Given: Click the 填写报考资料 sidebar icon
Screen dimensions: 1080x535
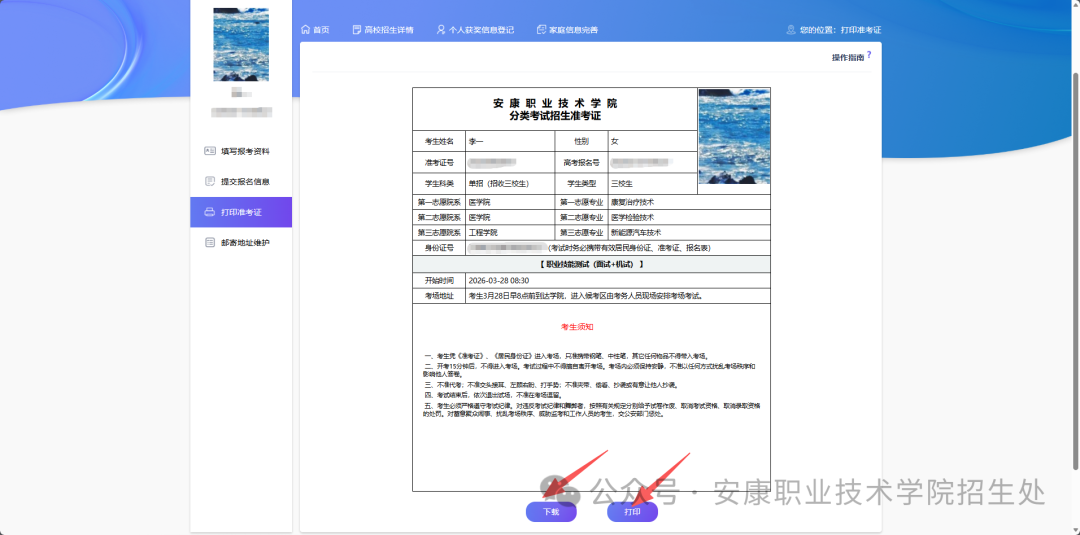Looking at the screenshot, I should (210, 151).
